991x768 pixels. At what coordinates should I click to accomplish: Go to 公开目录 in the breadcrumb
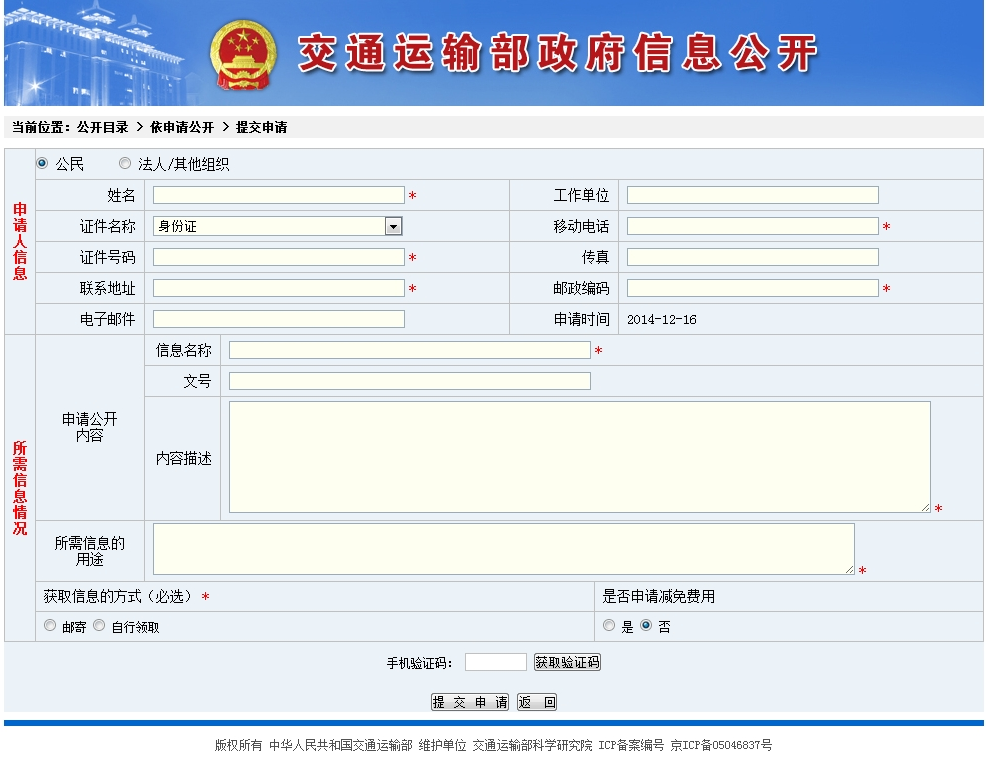(103, 128)
